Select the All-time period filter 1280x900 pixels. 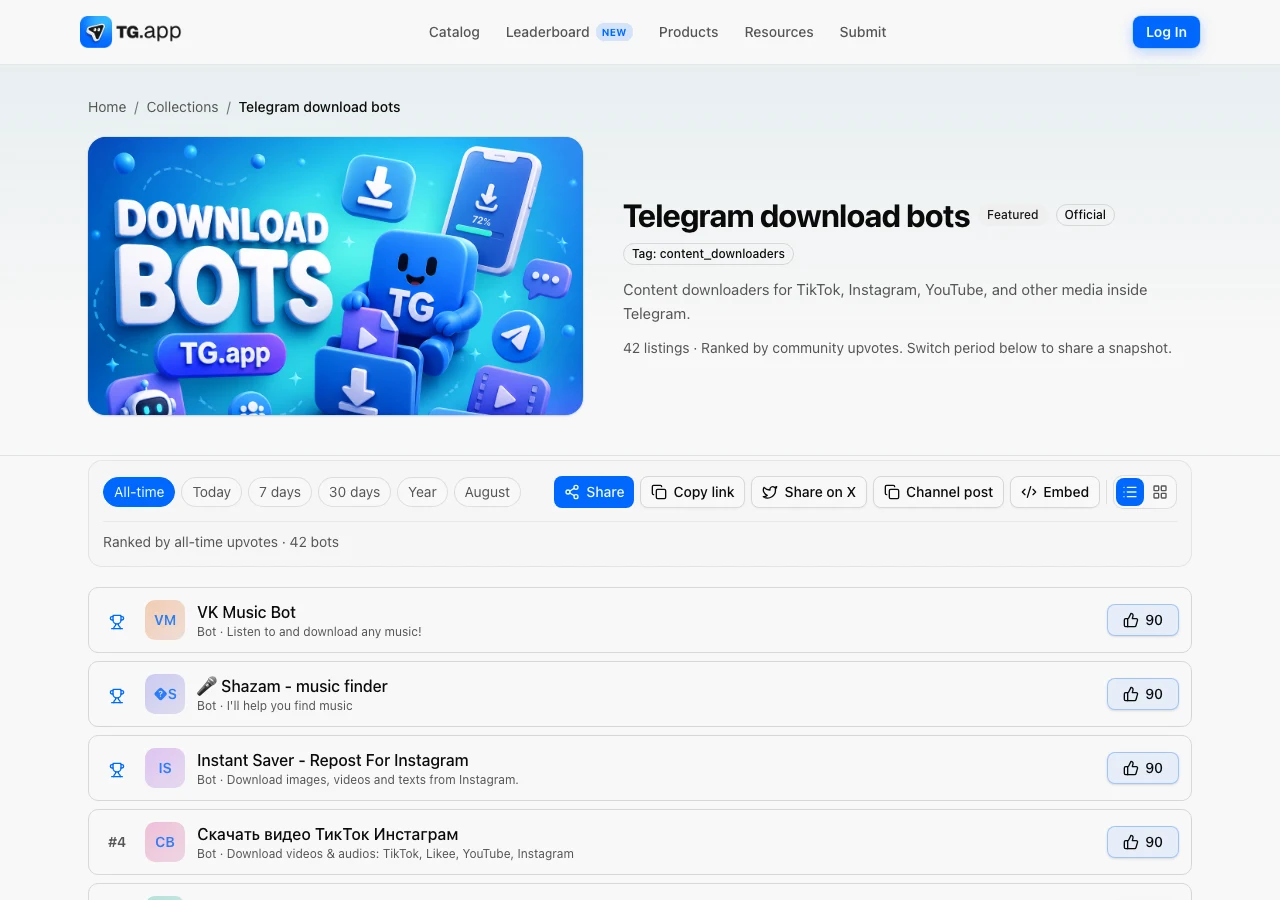coord(139,492)
